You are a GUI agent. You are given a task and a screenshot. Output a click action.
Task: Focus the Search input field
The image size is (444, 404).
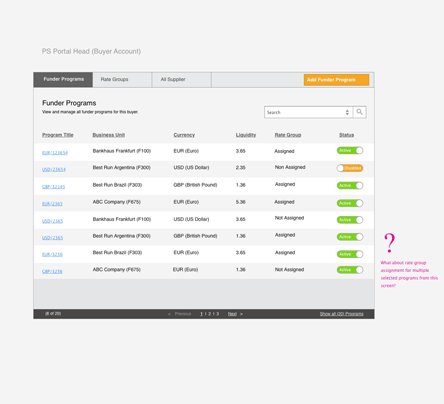point(308,112)
